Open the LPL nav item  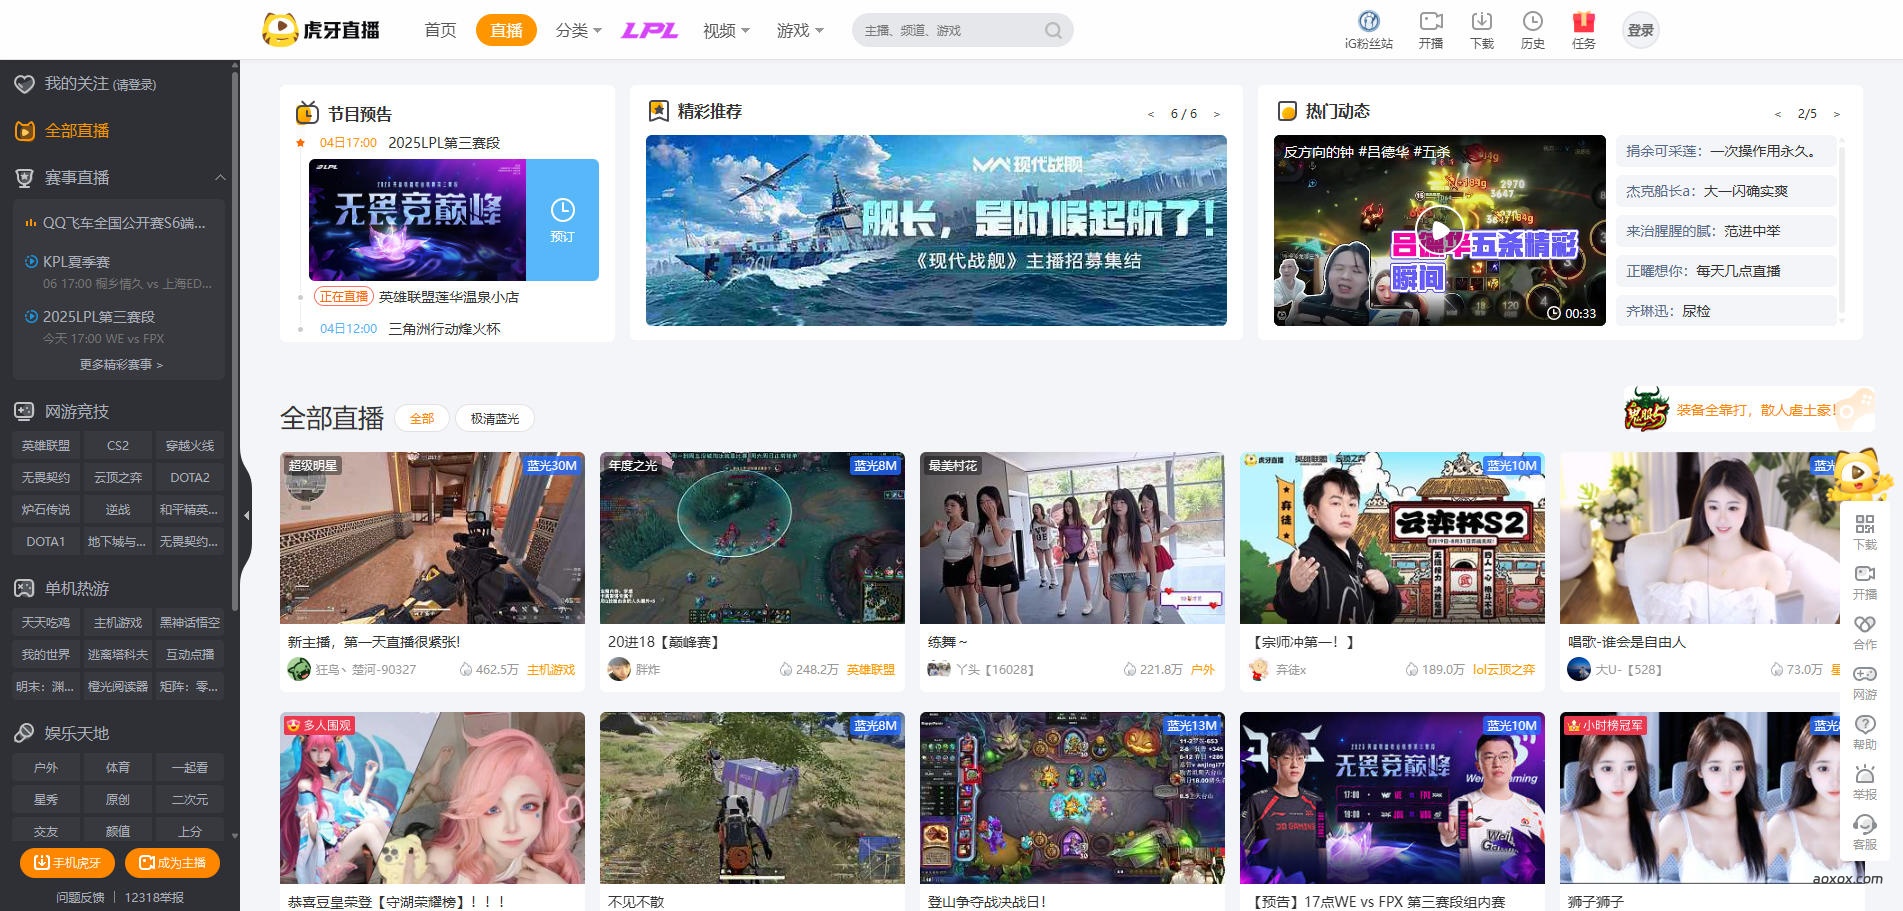coord(650,30)
